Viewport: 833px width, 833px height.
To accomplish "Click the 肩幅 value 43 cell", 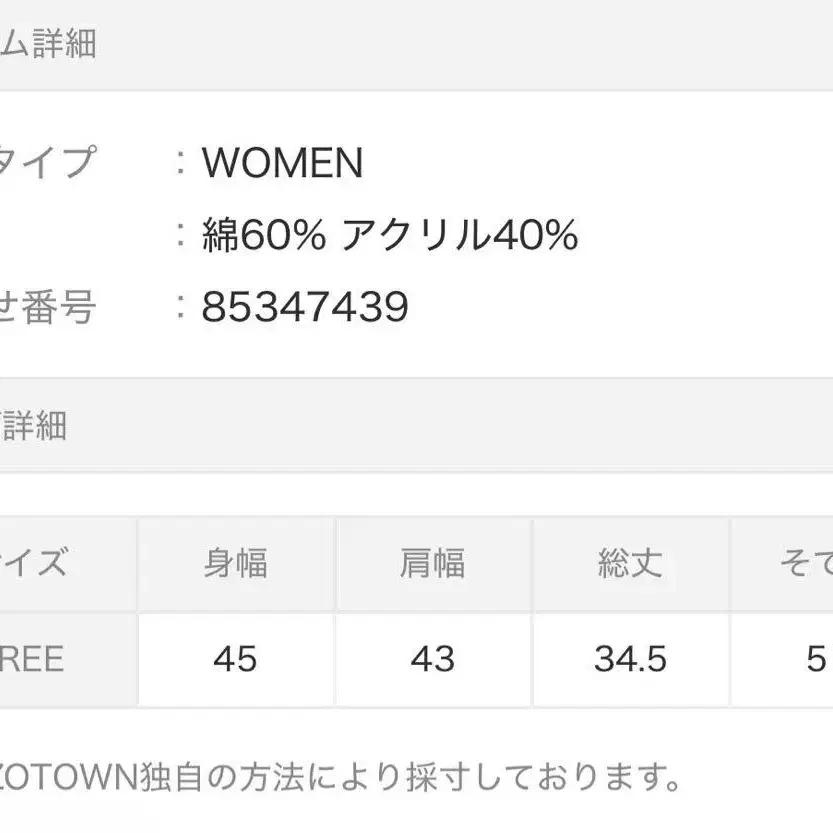I will coord(432,659).
